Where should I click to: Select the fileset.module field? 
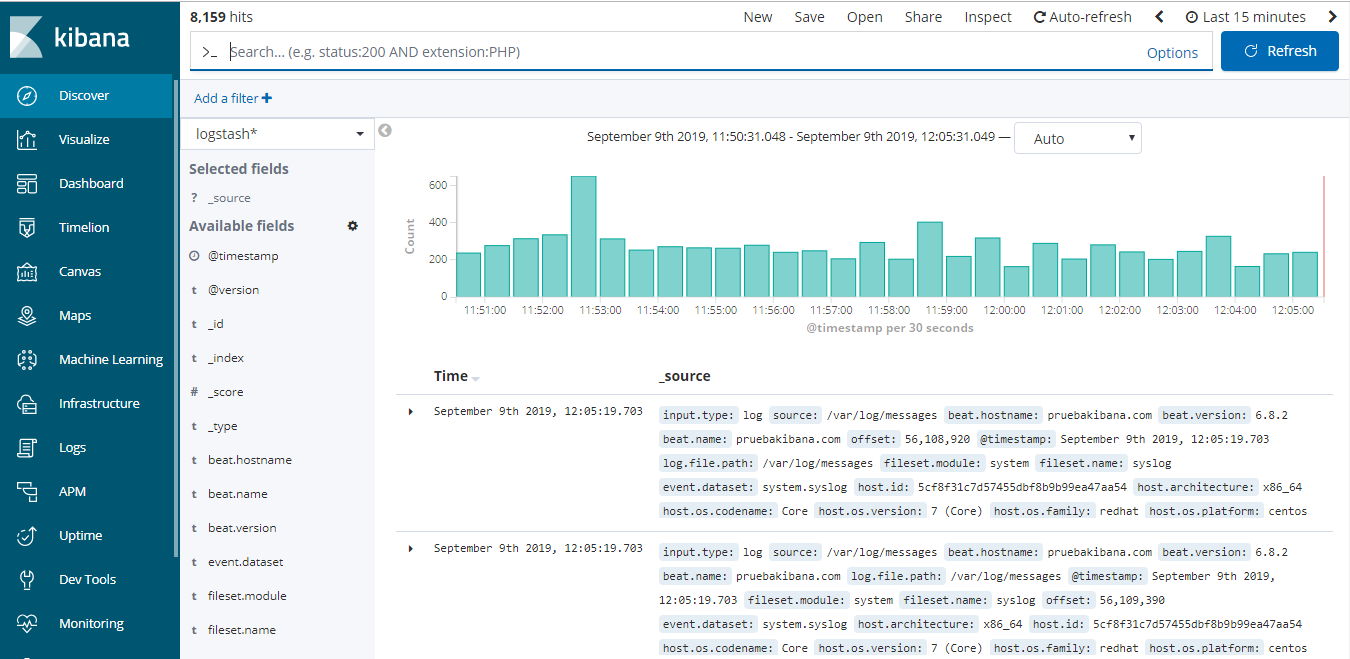247,596
